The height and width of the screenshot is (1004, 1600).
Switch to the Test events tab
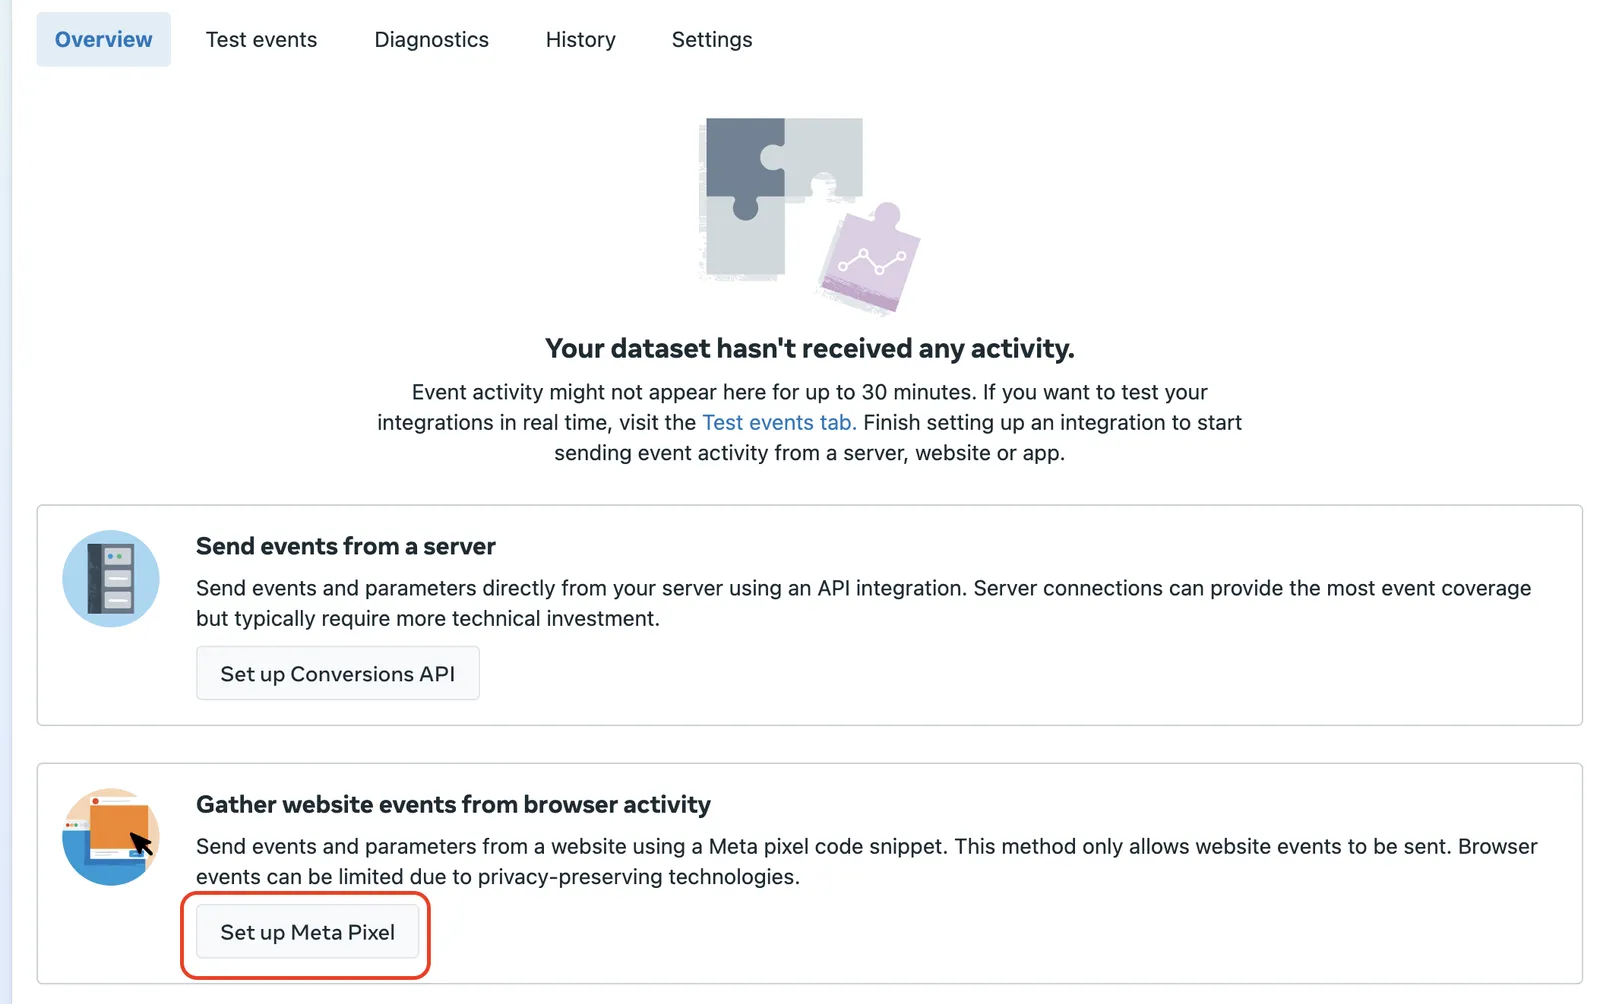[262, 39]
